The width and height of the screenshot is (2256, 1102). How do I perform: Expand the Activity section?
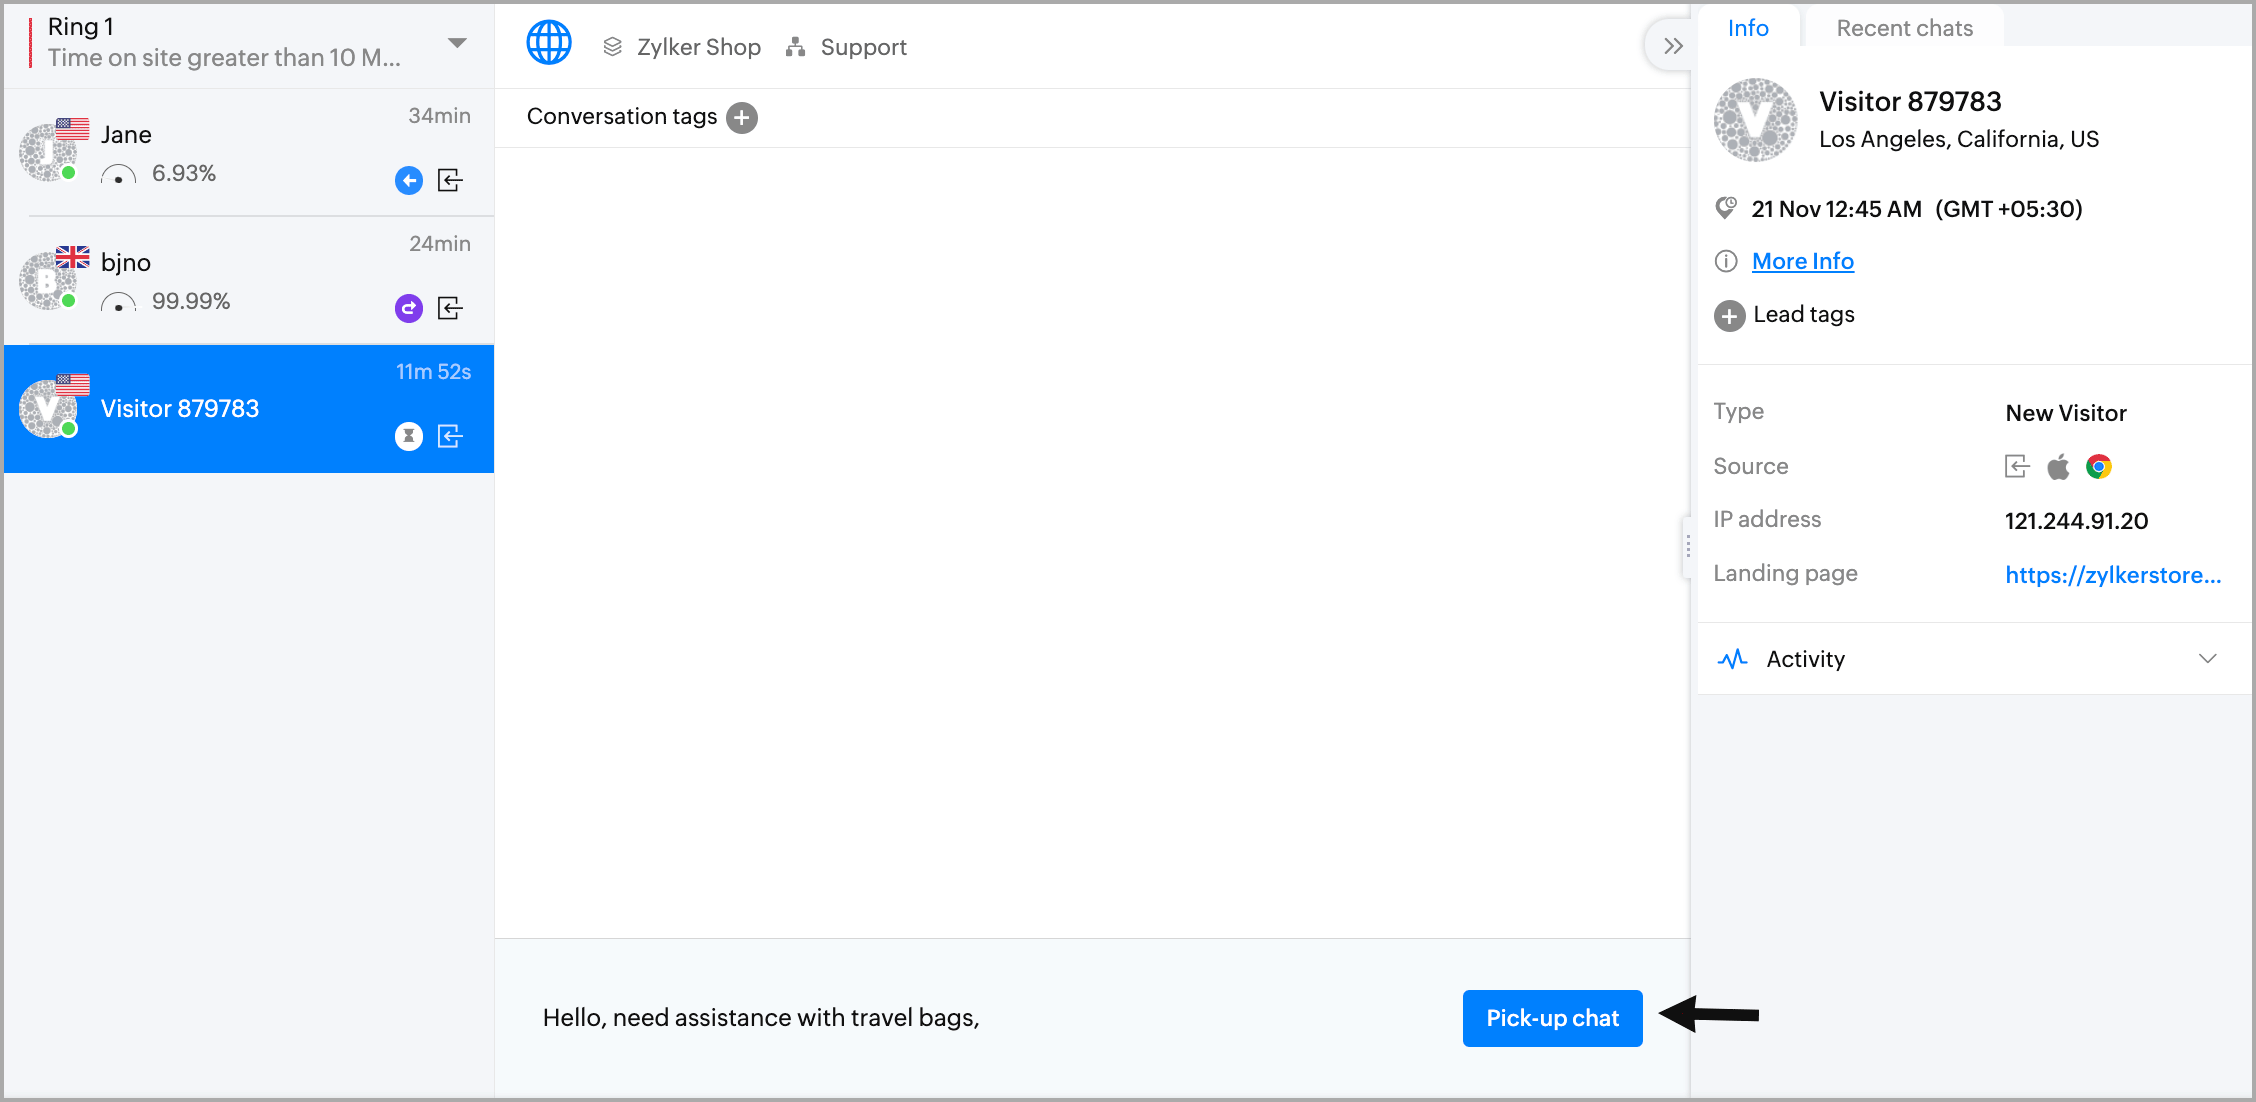tap(2207, 659)
